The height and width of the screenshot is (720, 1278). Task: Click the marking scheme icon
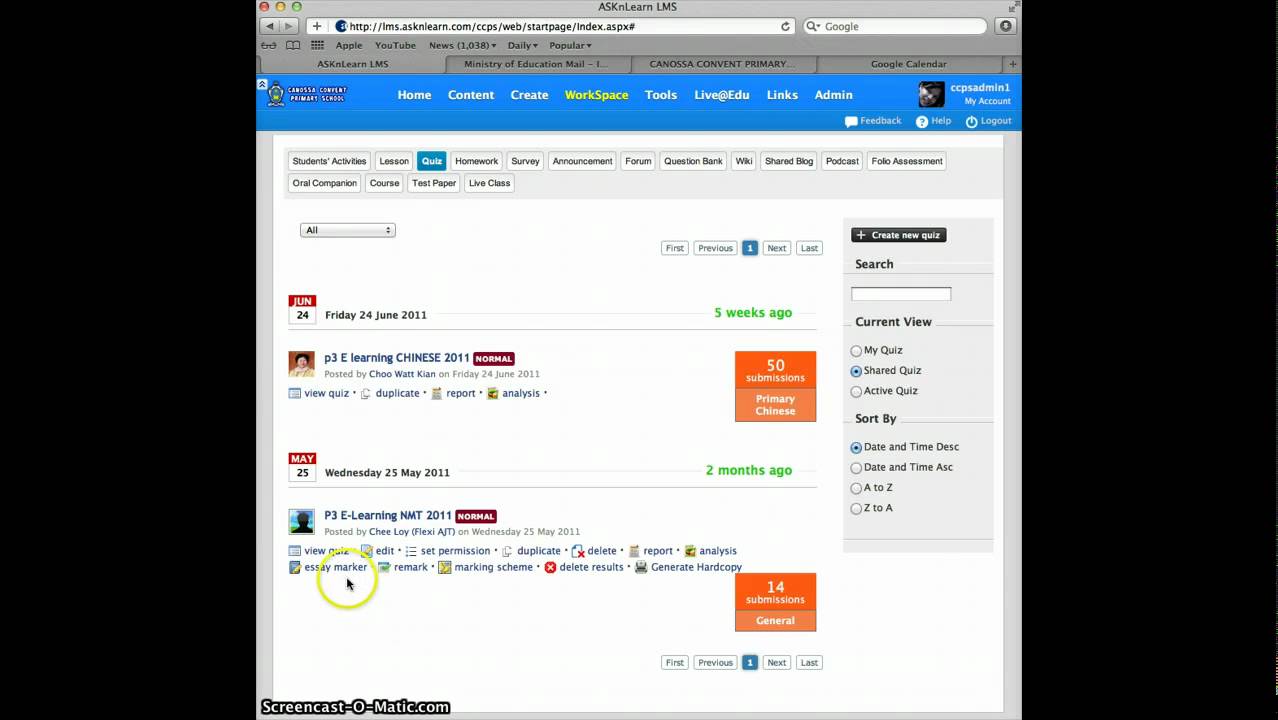tap(445, 567)
